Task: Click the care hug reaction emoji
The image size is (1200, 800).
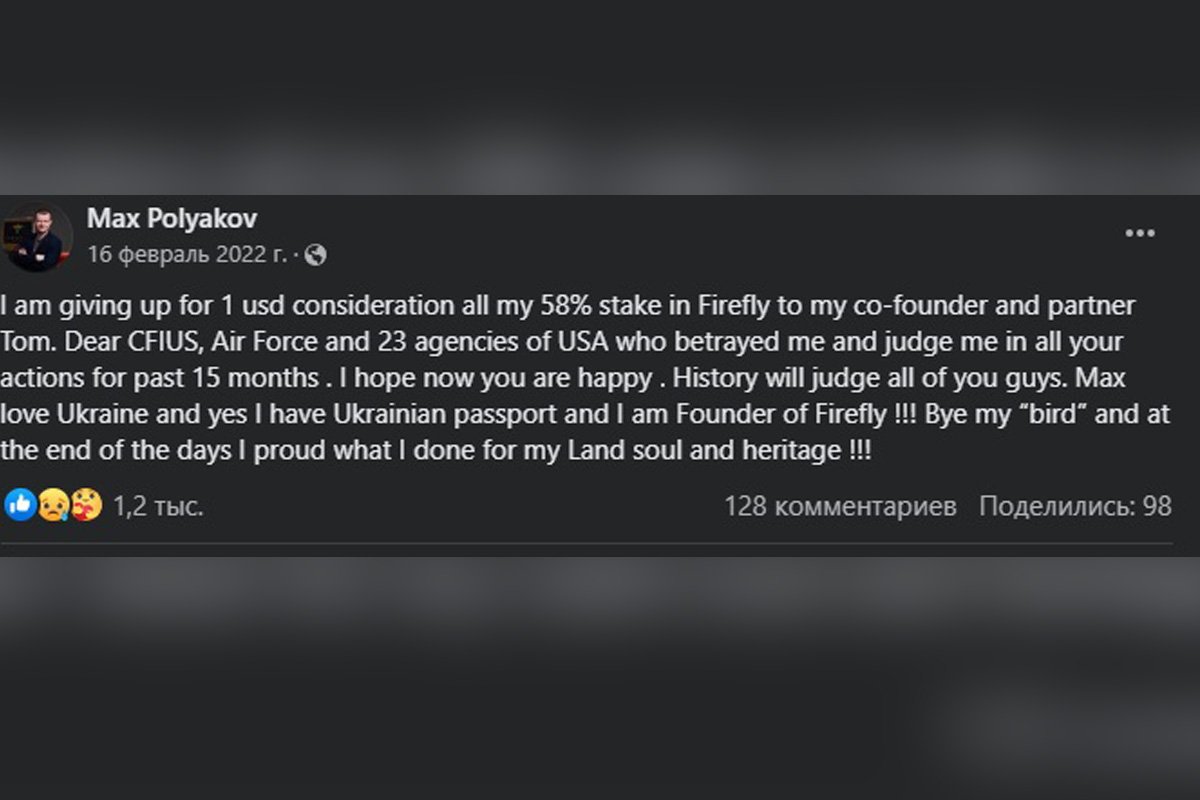Action: pyautogui.click(x=87, y=506)
